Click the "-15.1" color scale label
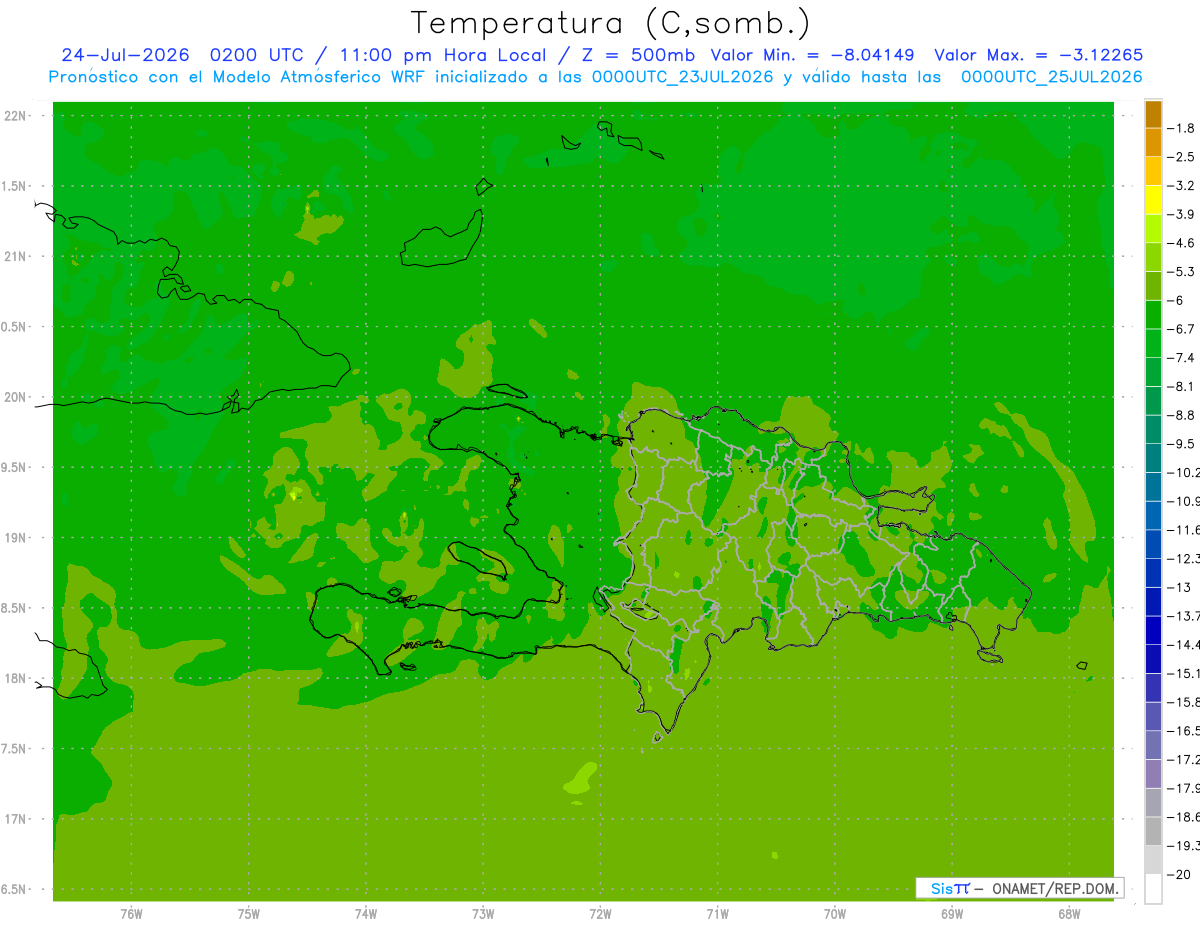 point(1183,673)
